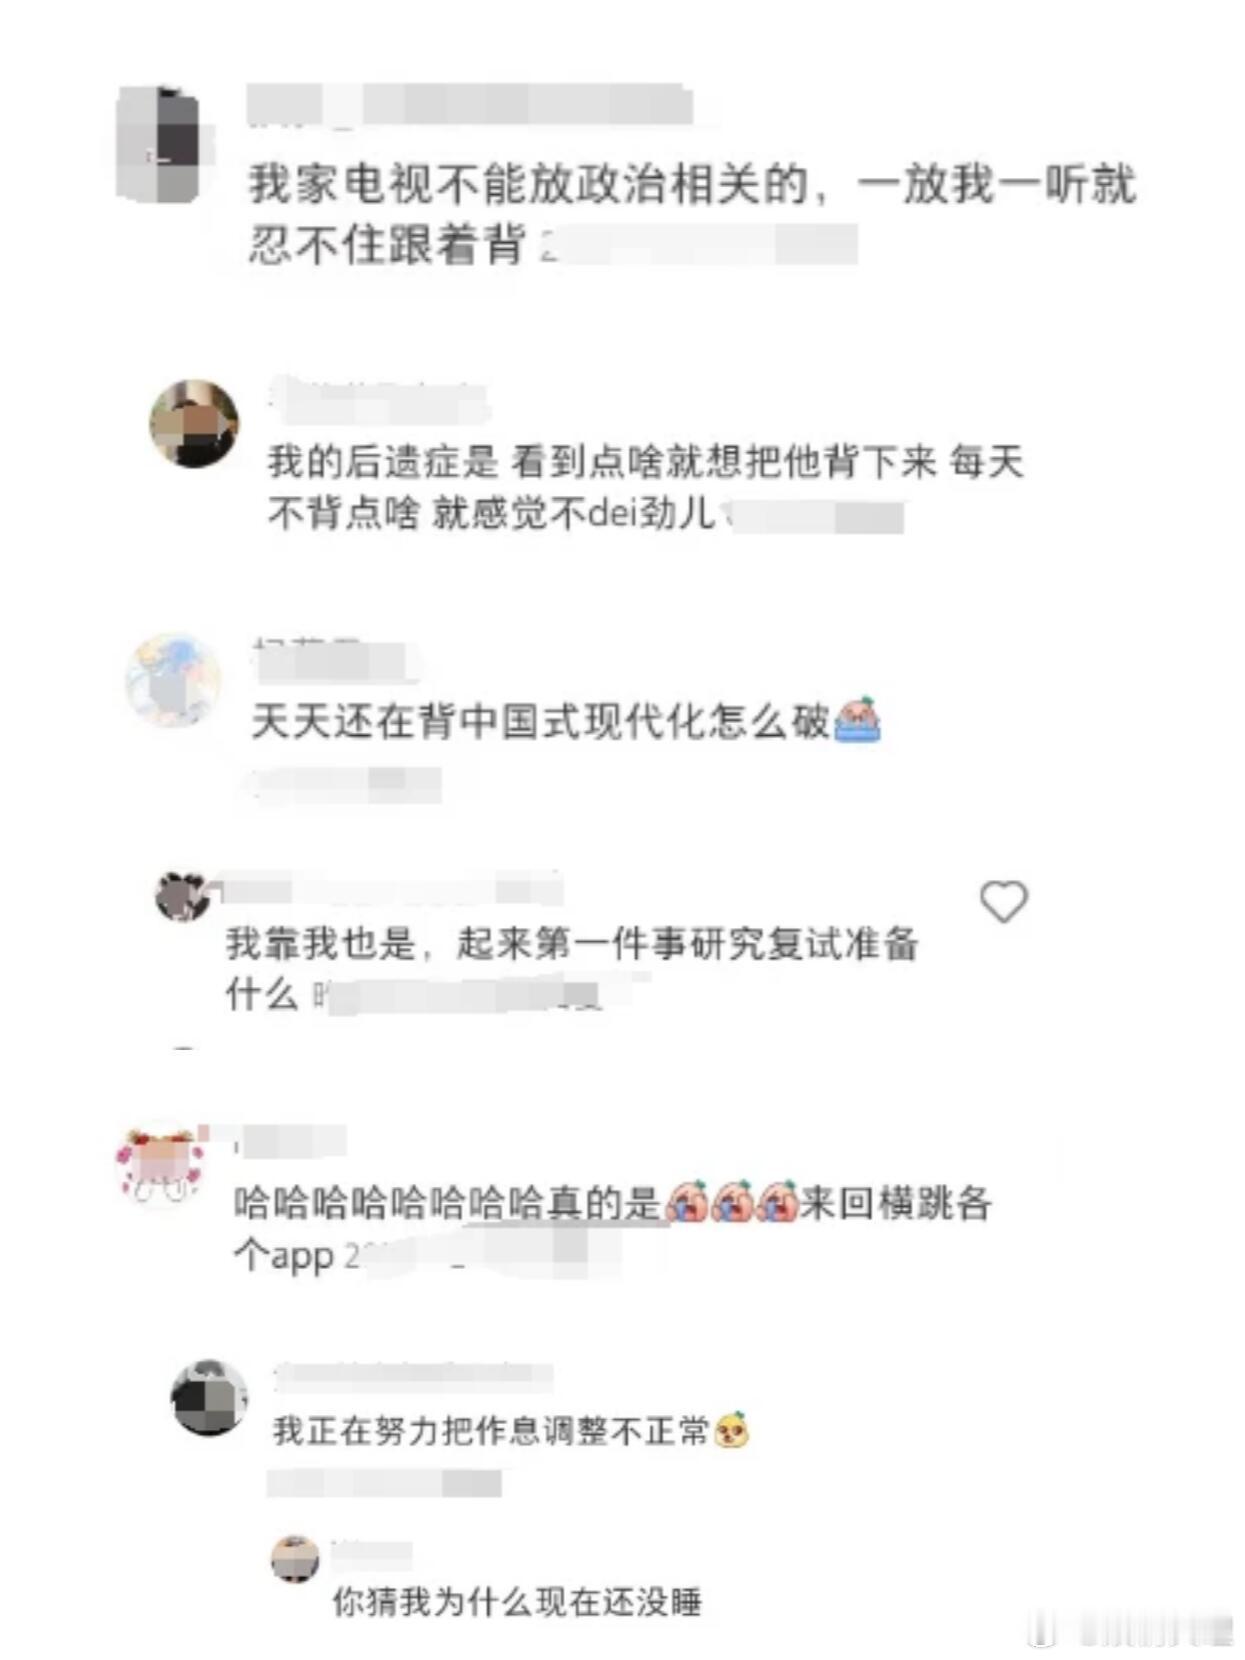The width and height of the screenshot is (1245, 1660).
Task: Open avatar beside 我正在努力把作息调整不正常
Action: point(208,1397)
